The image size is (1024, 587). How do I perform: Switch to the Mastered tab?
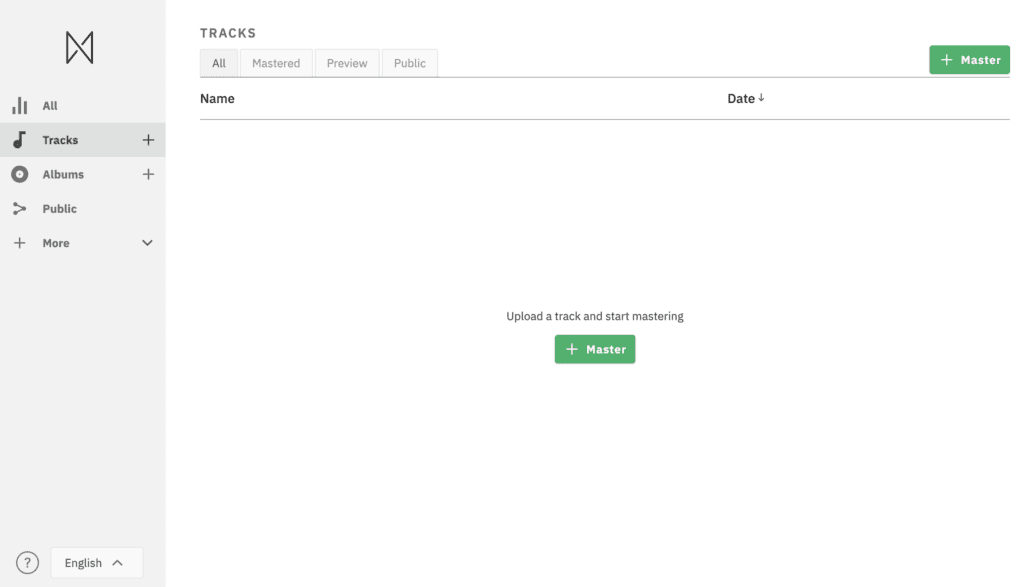pyautogui.click(x=276, y=63)
